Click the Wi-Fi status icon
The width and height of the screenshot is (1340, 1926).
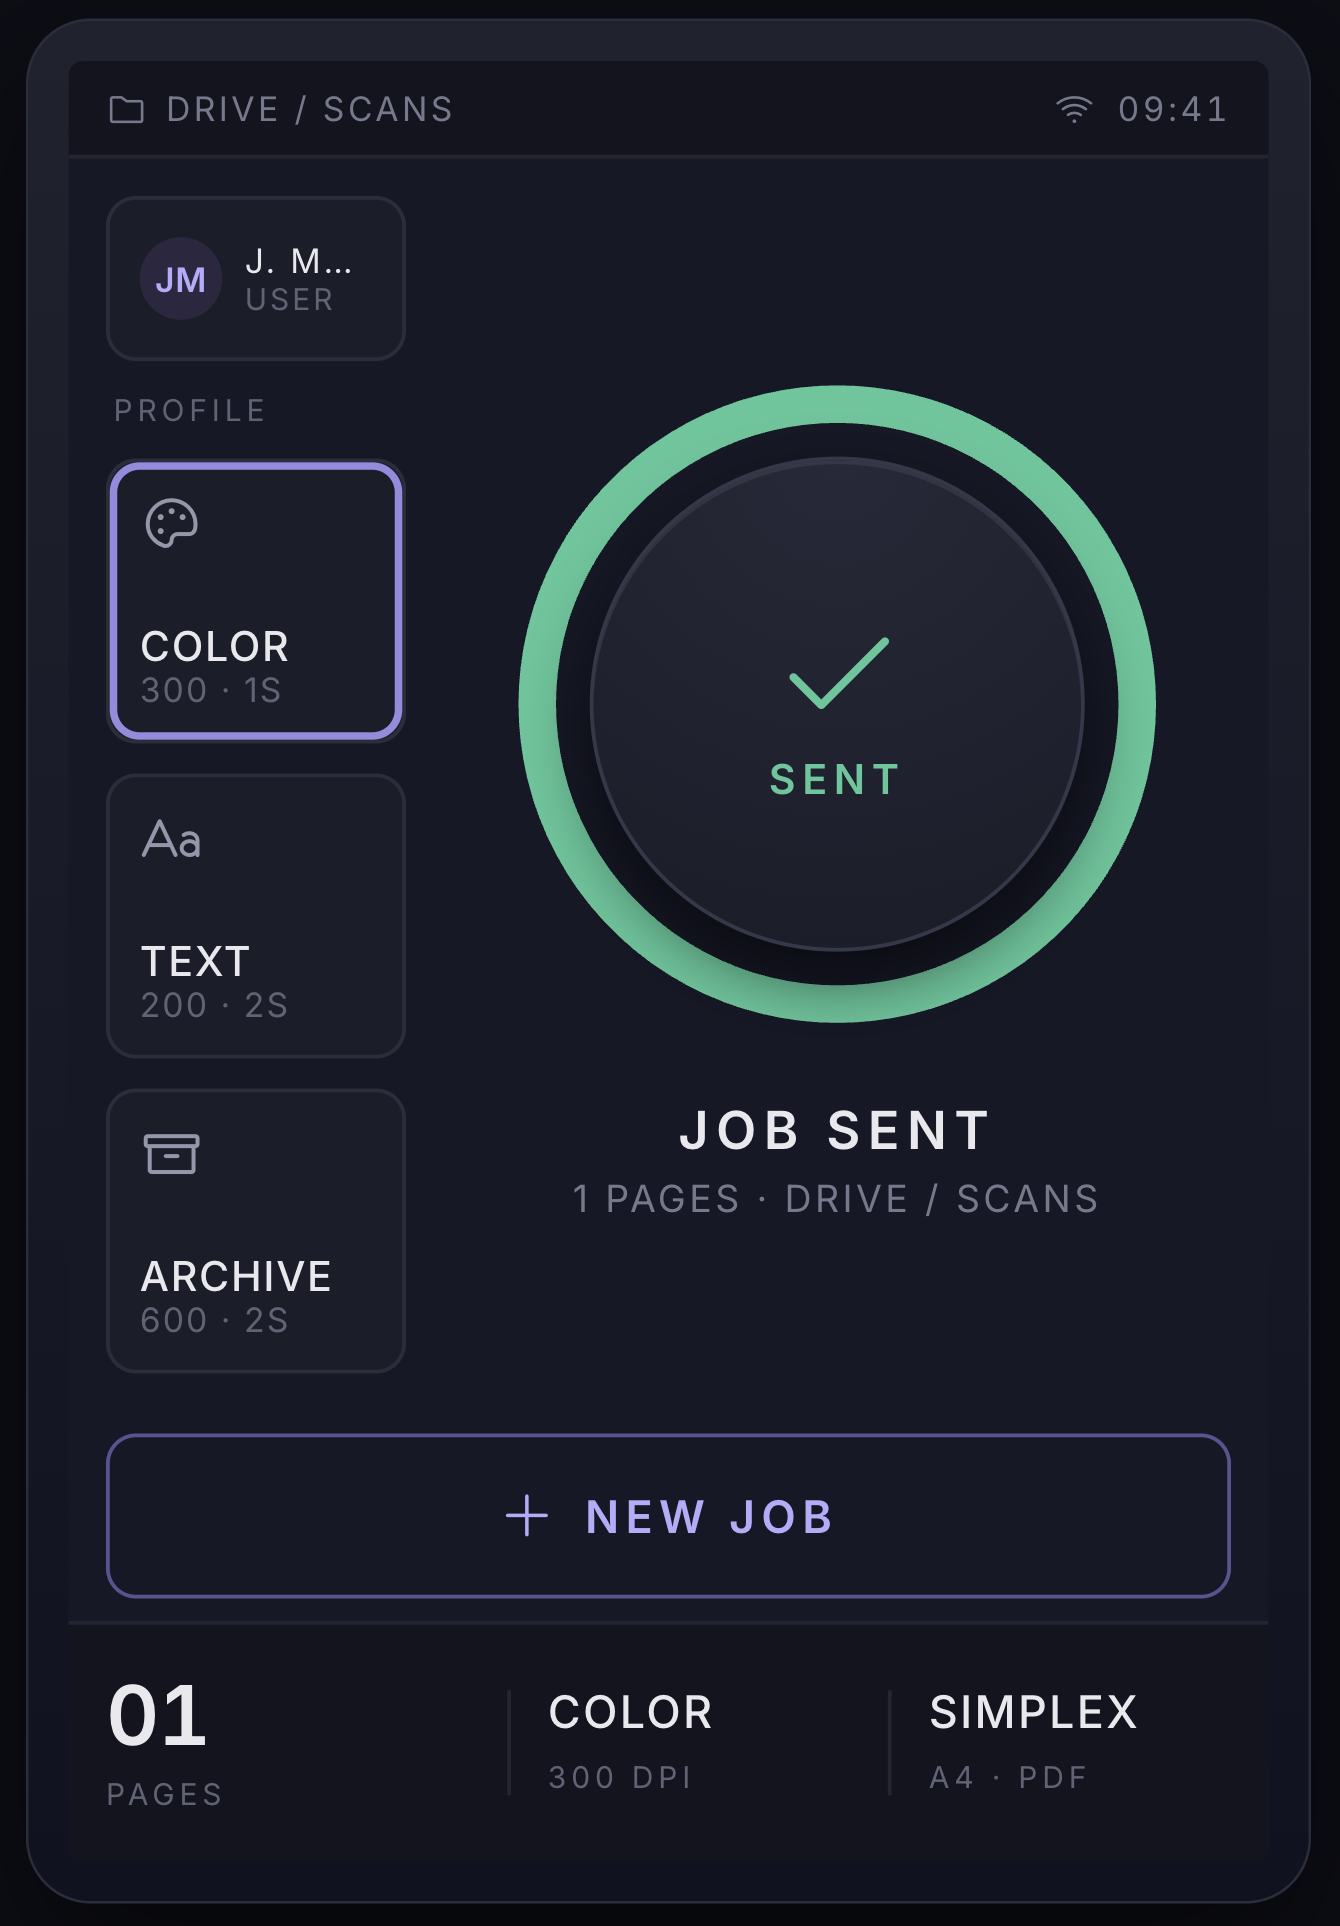click(1074, 109)
